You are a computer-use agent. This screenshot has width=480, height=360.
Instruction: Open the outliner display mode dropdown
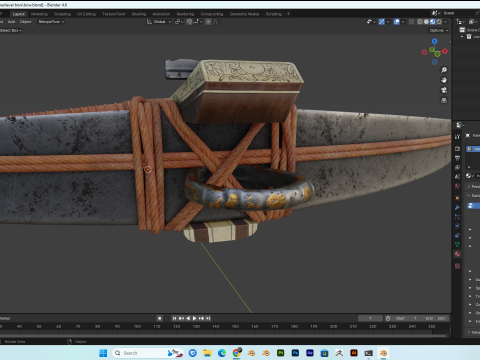[461, 22]
